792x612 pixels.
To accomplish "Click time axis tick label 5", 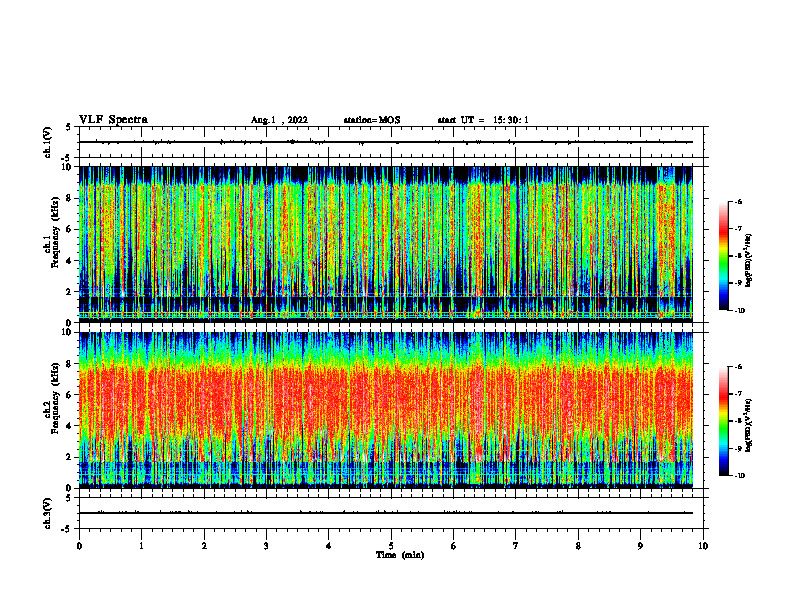I will point(391,546).
